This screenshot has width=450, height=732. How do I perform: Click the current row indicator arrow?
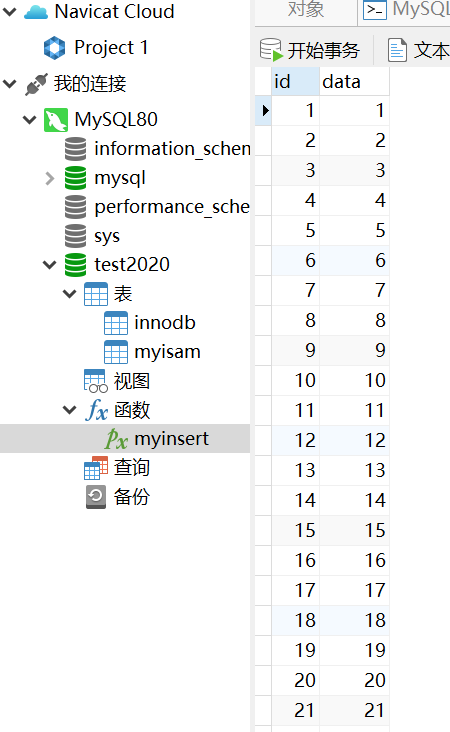(265, 111)
